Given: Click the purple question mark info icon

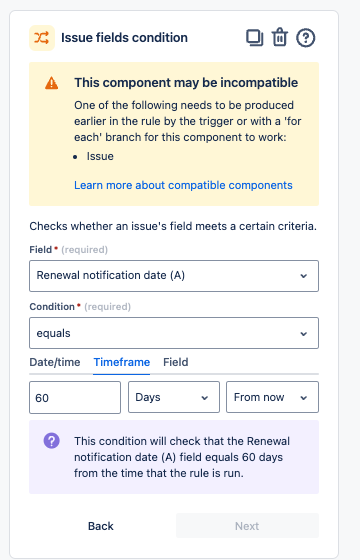Looking at the screenshot, I should point(52,441).
